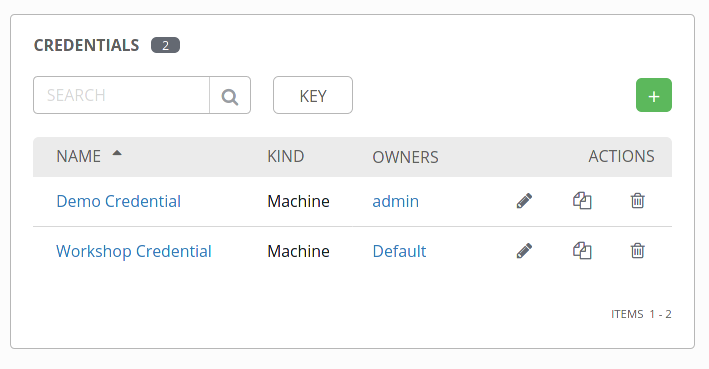Copy the Demo Credential
The height and width of the screenshot is (369, 709).
[582, 201]
